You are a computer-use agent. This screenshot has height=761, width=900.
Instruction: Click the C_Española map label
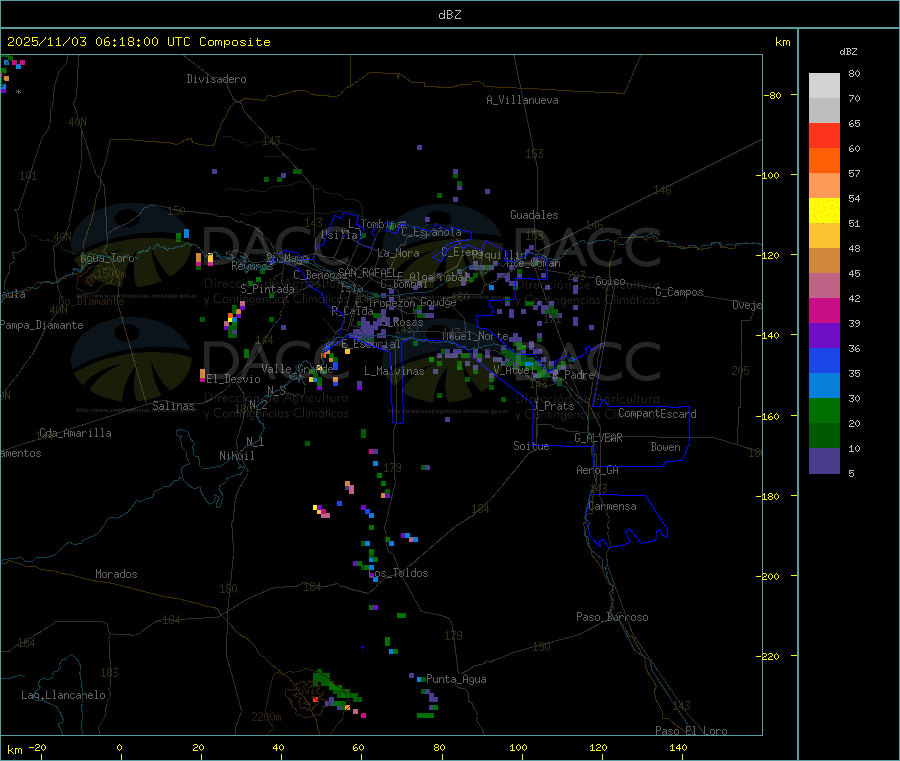click(x=431, y=232)
